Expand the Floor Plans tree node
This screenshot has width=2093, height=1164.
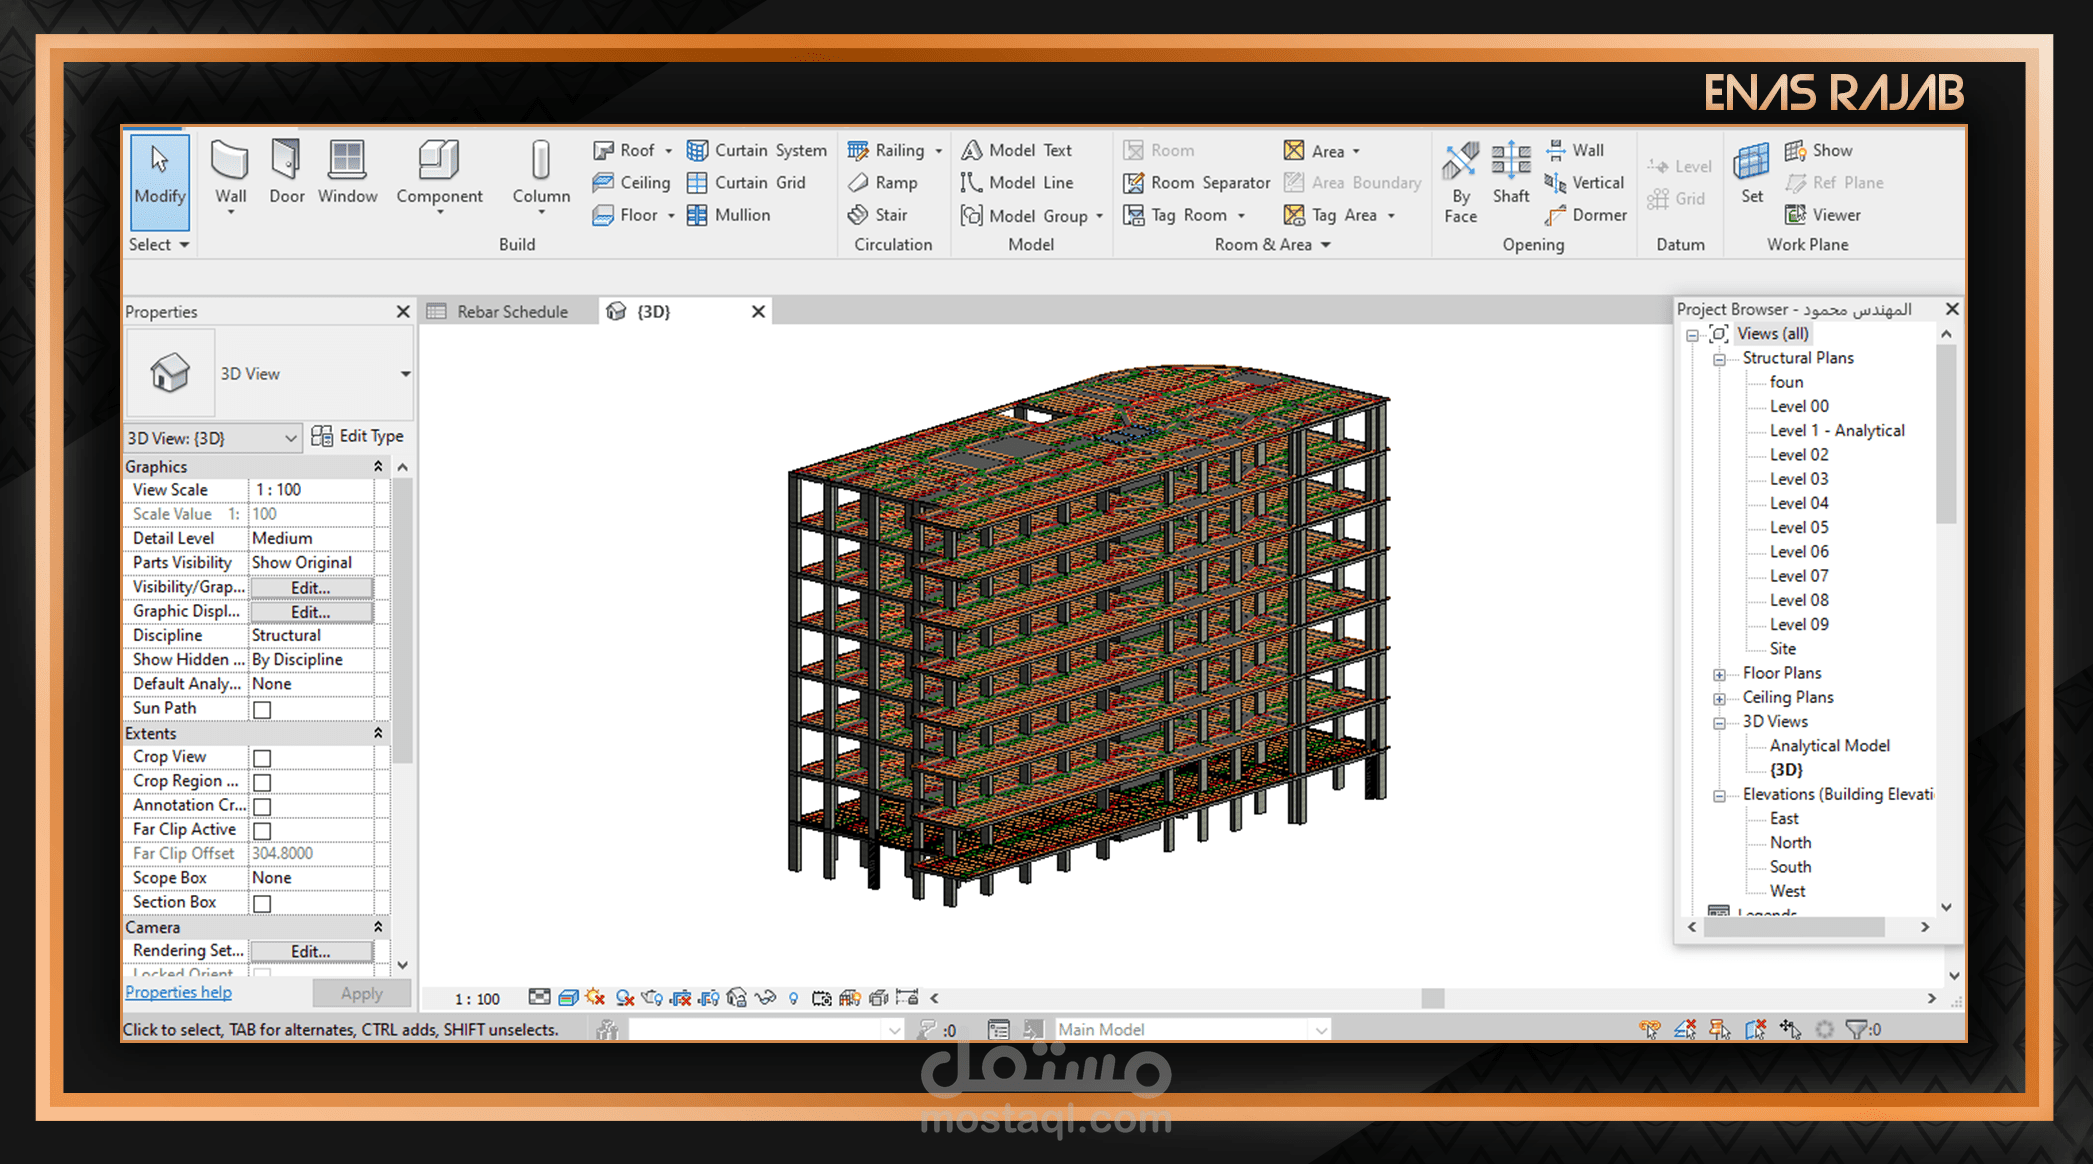pyautogui.click(x=1719, y=674)
